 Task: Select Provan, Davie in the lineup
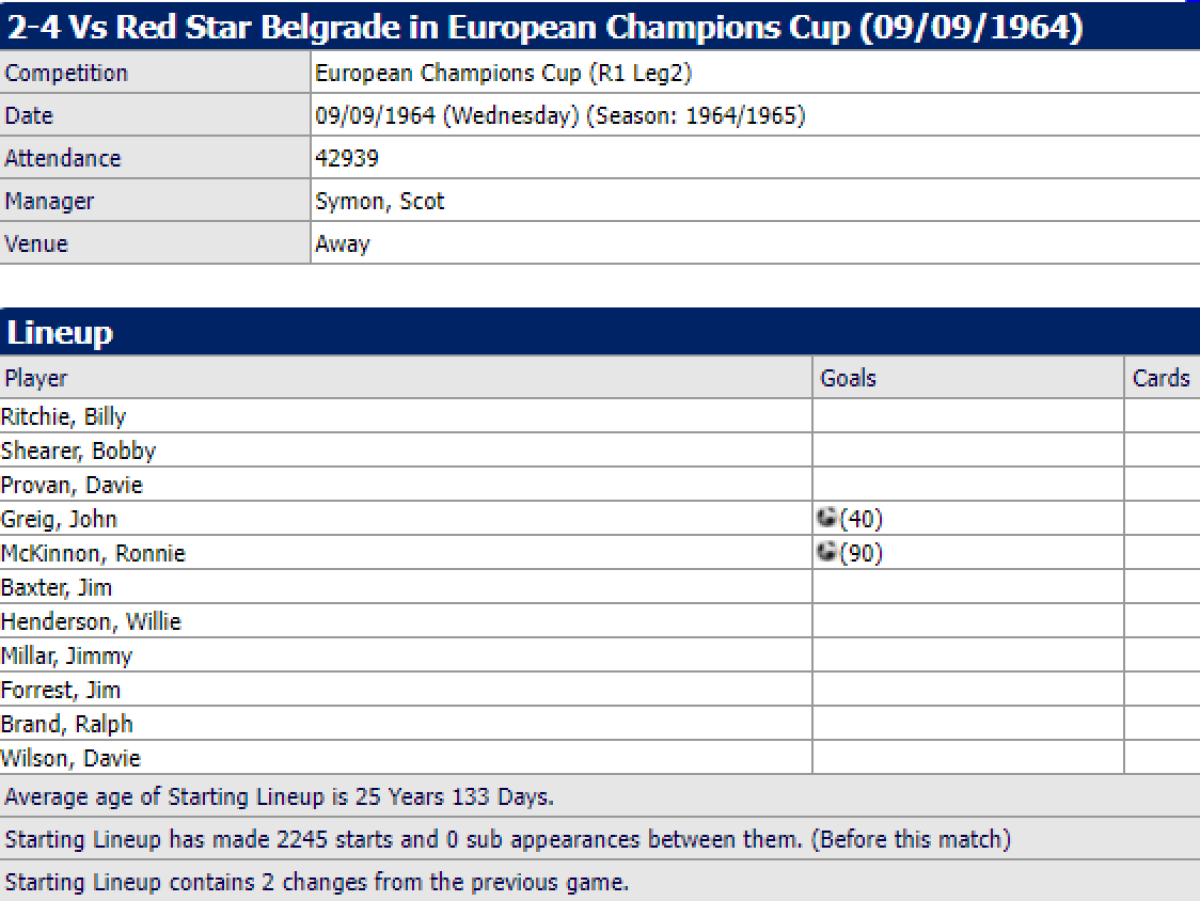(72, 485)
